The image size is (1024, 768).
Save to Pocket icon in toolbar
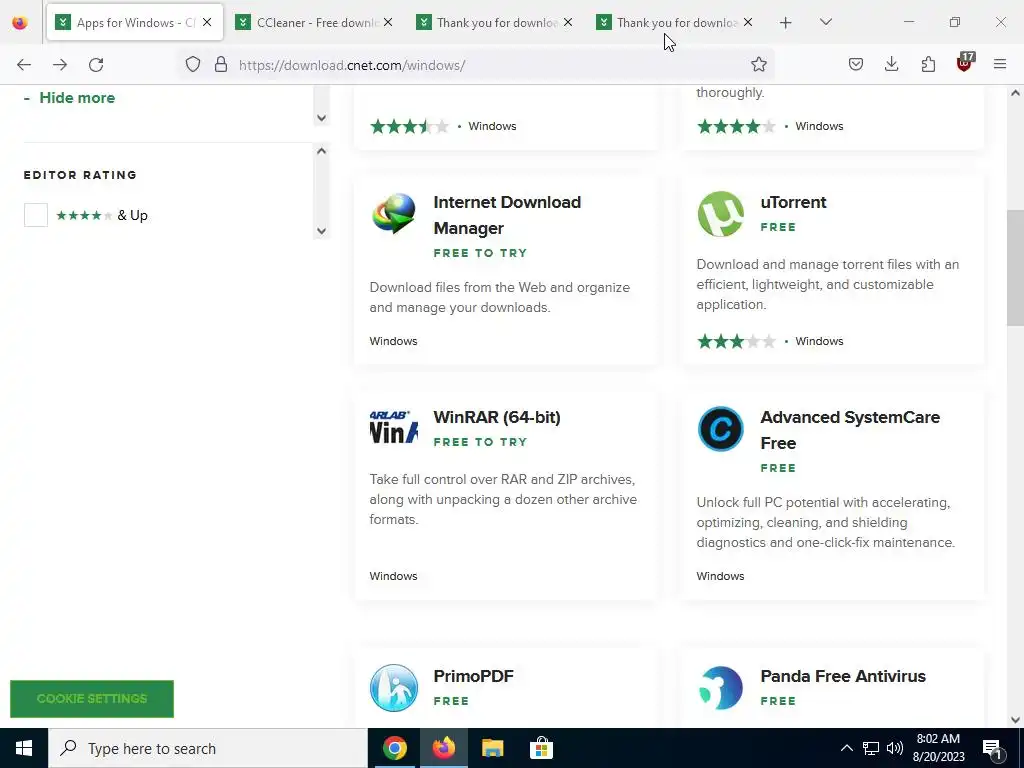pyautogui.click(x=856, y=64)
